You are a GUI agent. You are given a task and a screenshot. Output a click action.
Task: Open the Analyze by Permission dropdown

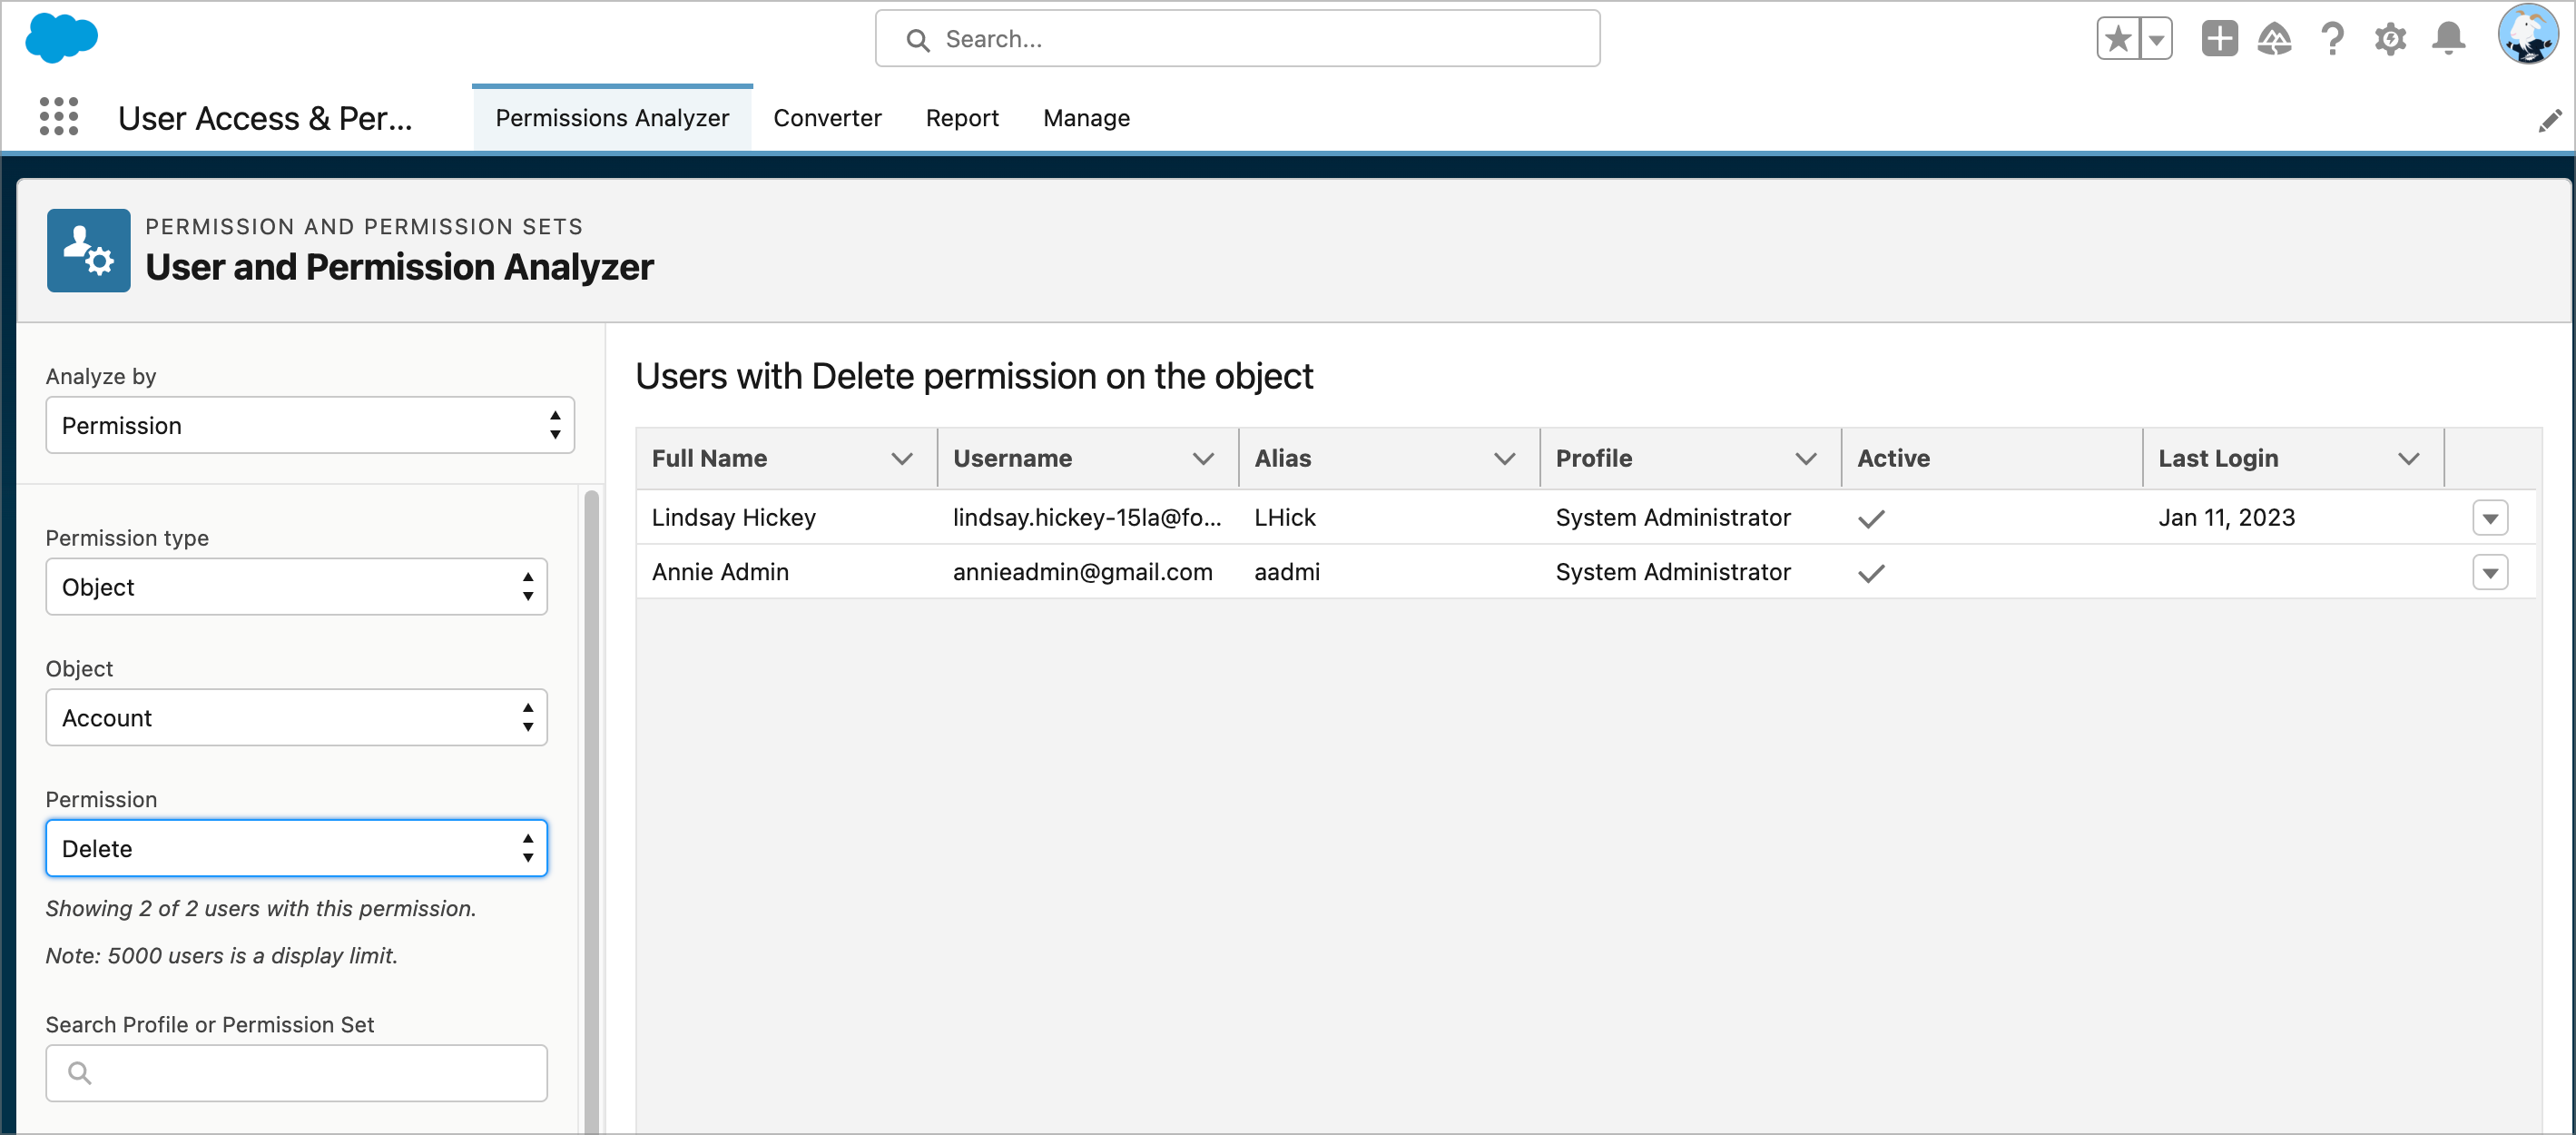[x=310, y=425]
